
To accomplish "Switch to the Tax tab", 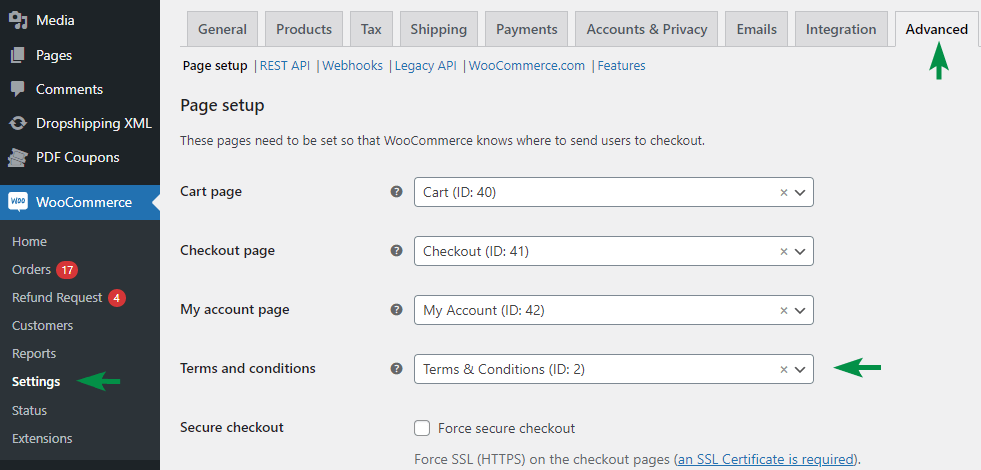I will pyautogui.click(x=371, y=29).
